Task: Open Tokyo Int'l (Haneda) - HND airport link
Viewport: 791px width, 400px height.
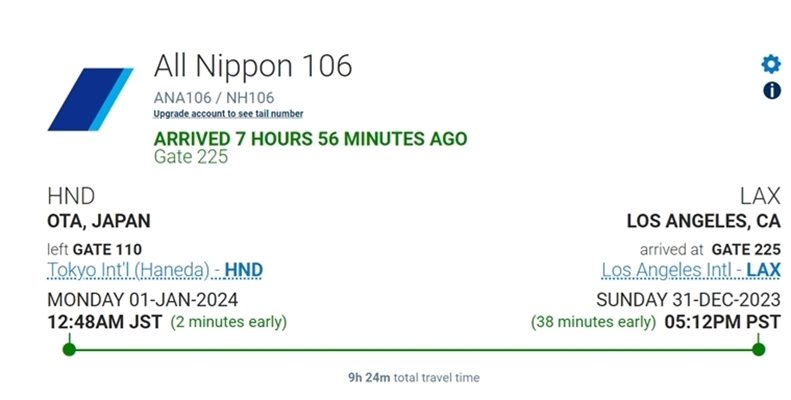Action: coord(155,270)
